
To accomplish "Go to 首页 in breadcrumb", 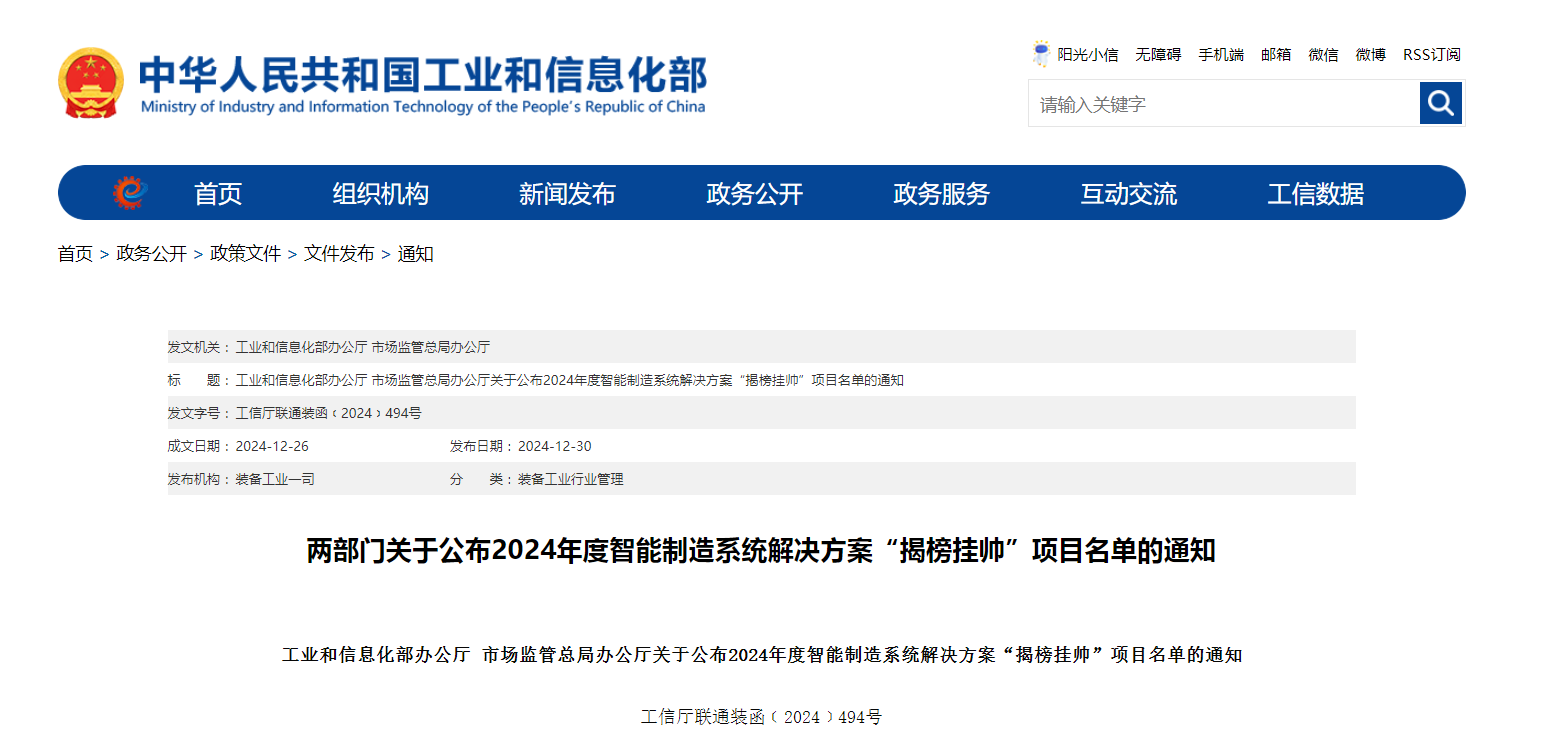I will 75,254.
